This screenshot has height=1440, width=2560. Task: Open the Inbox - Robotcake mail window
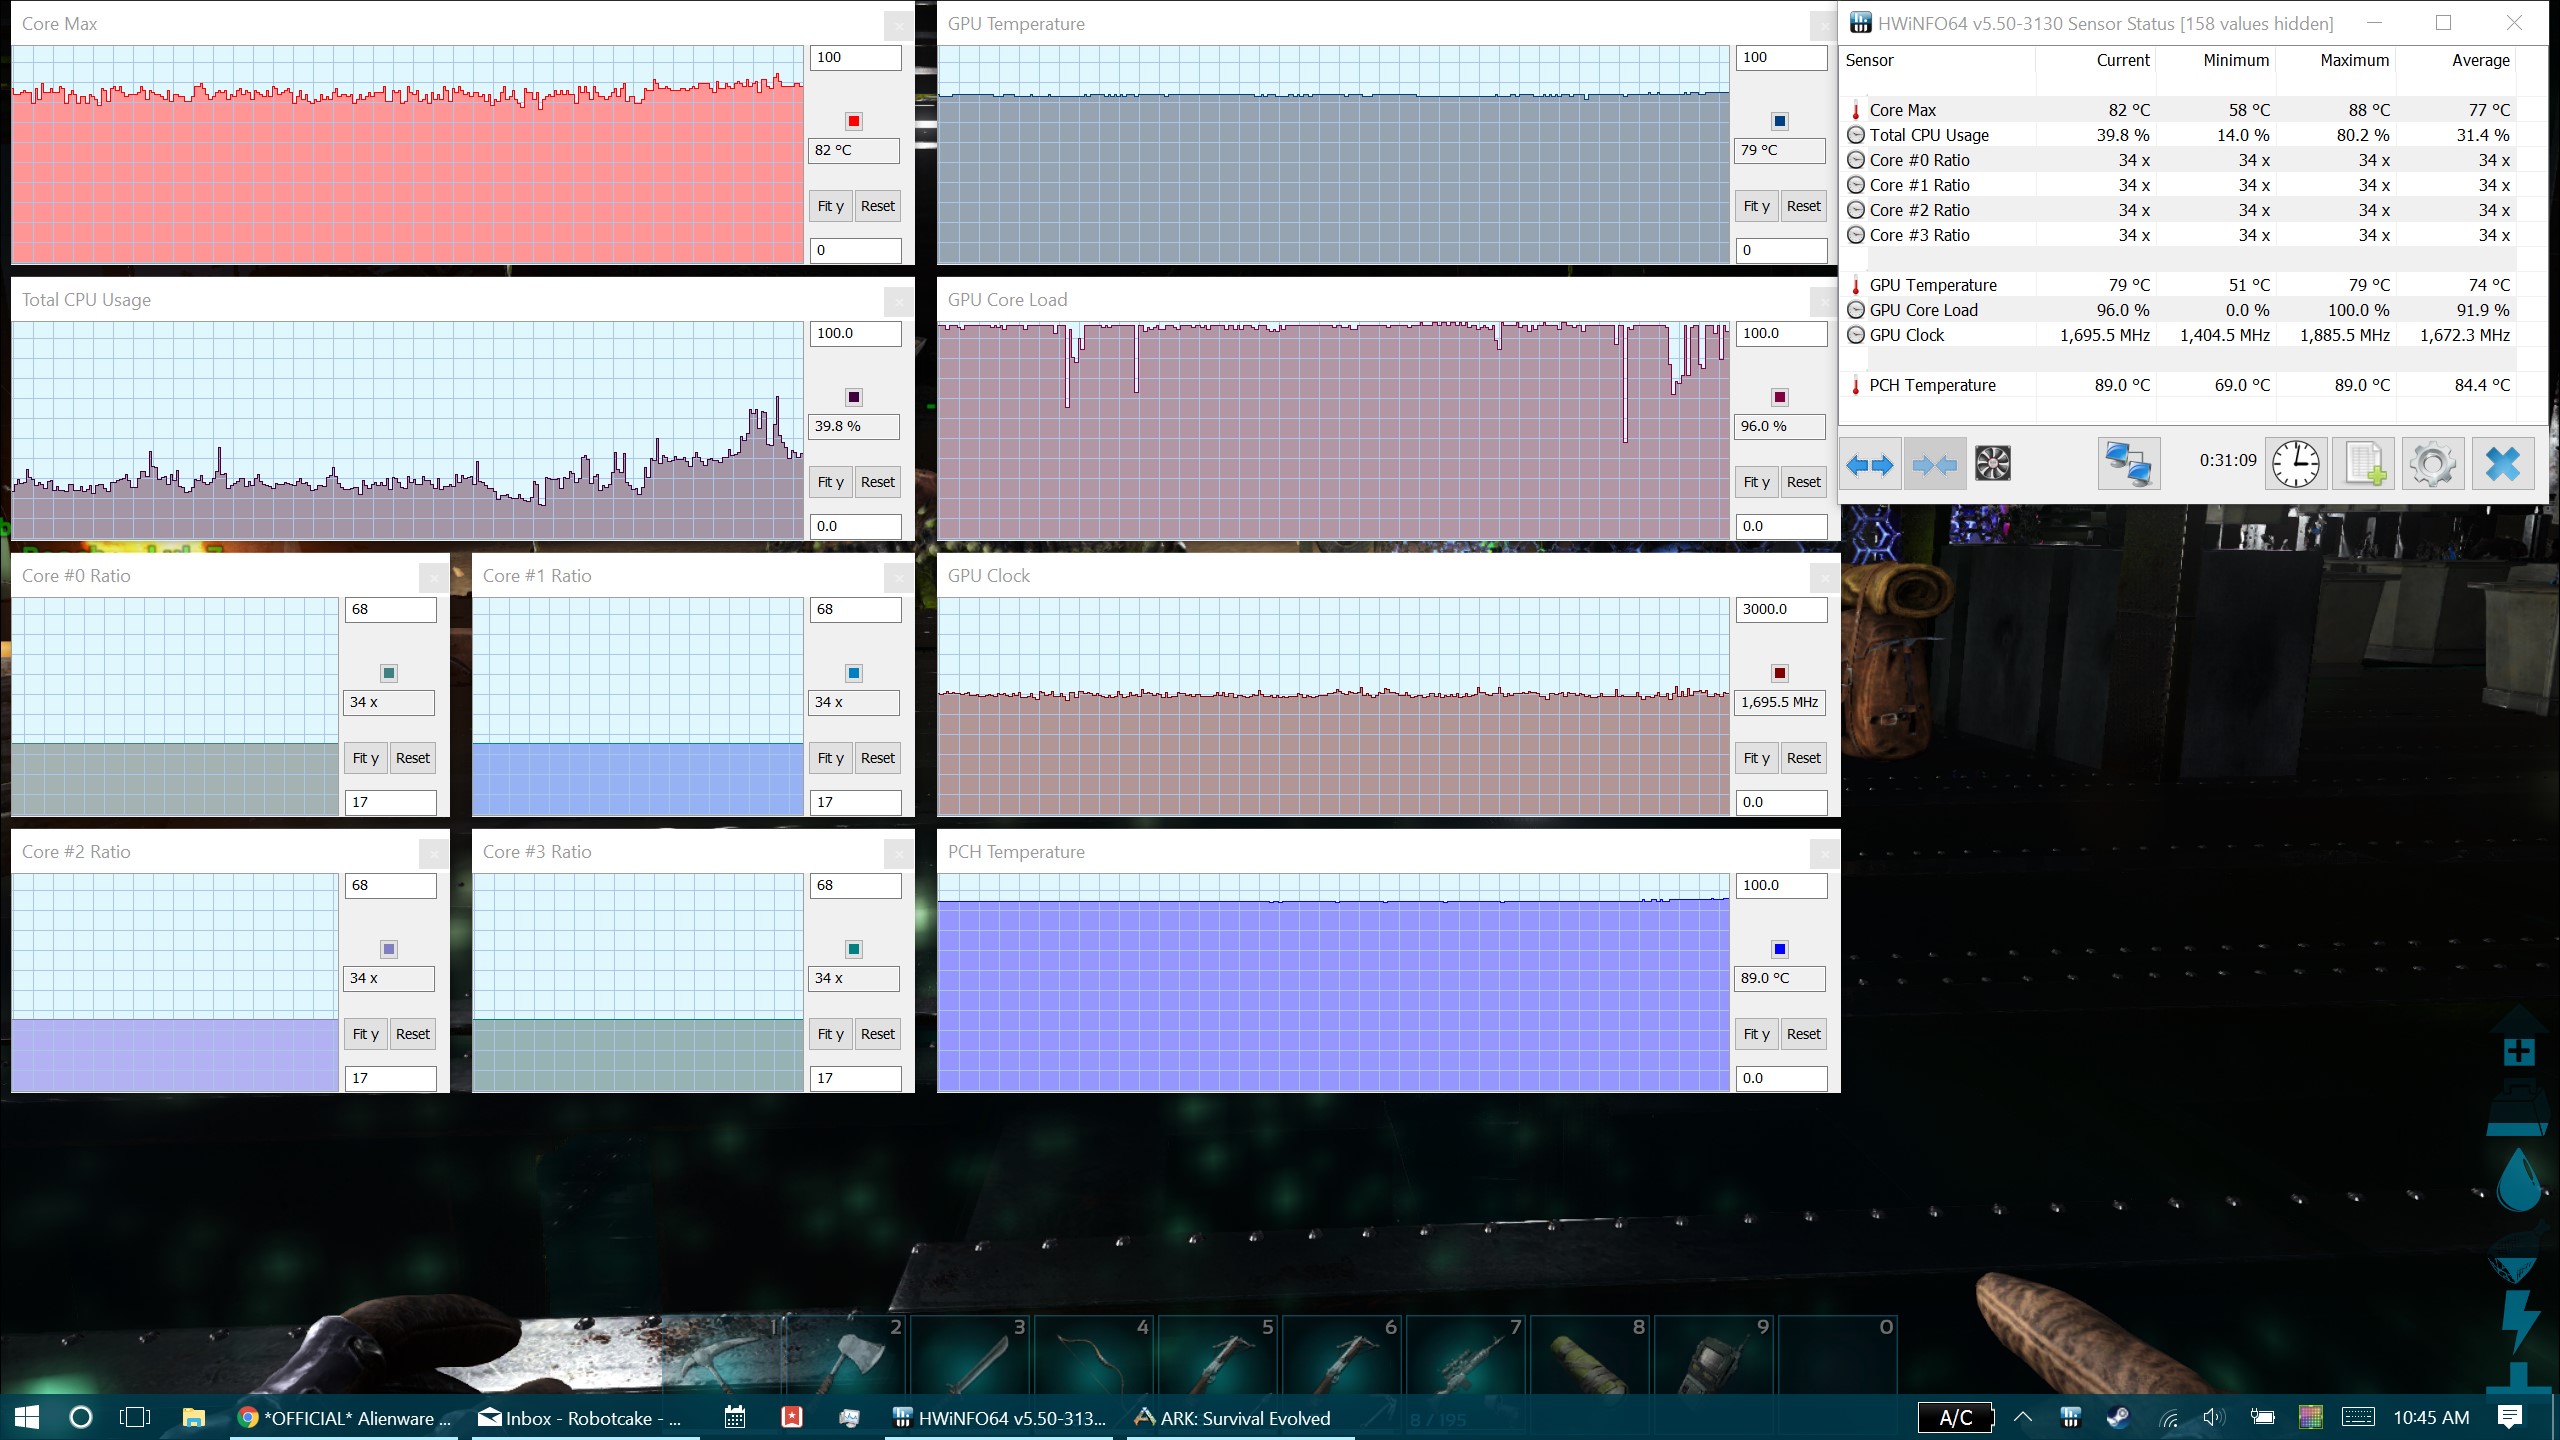tap(580, 1417)
